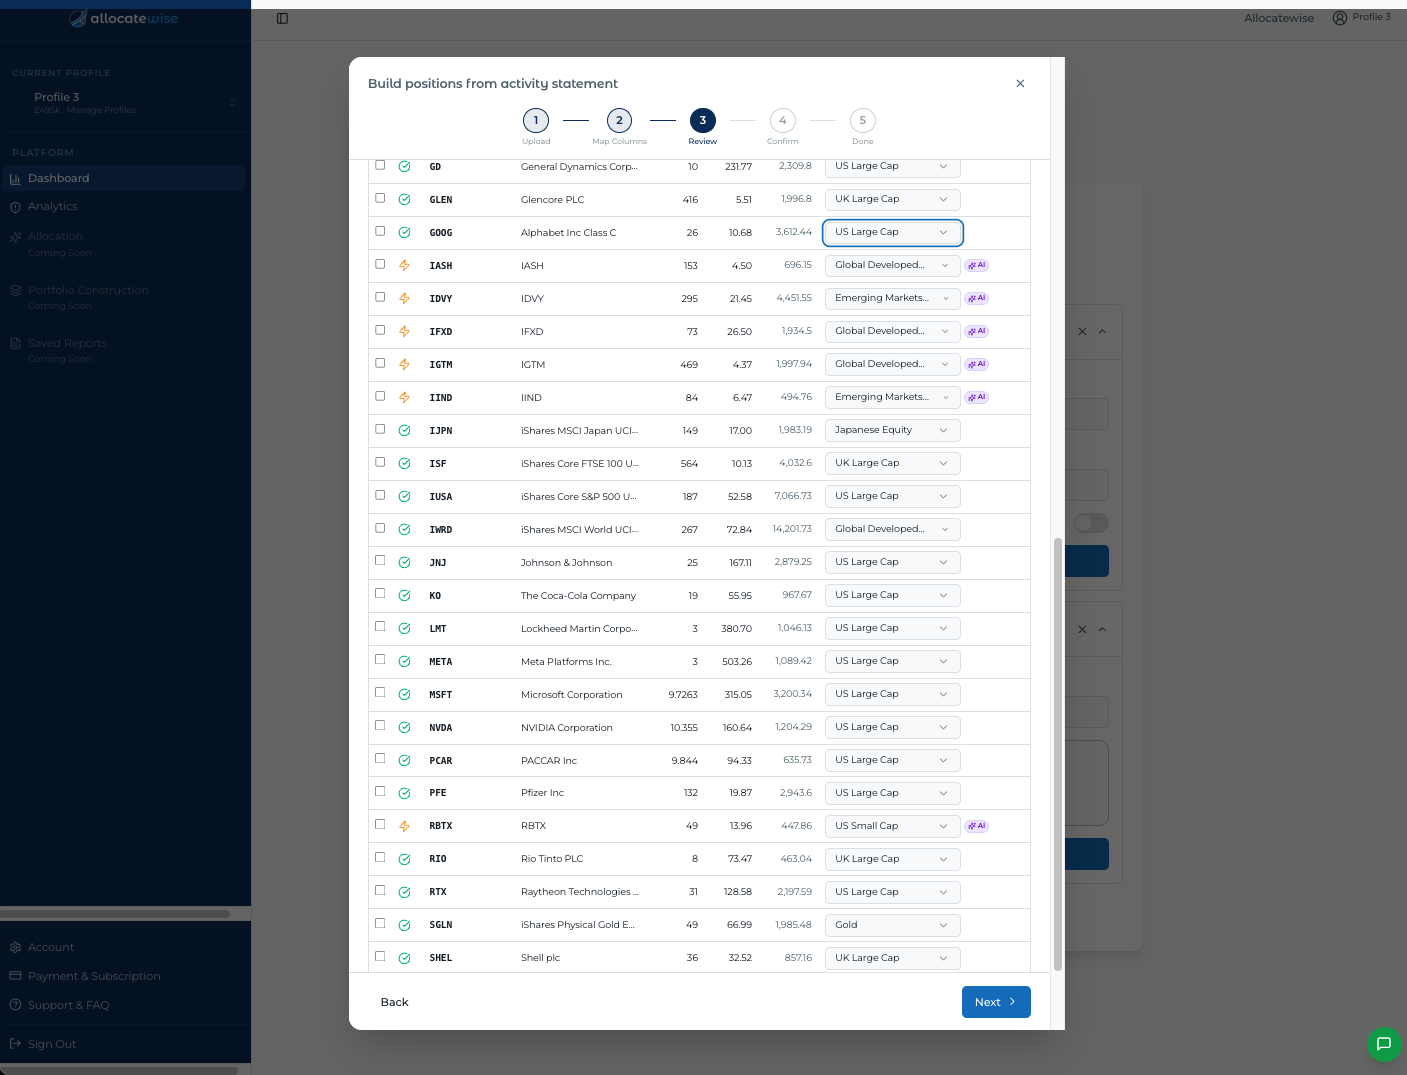The width and height of the screenshot is (1407, 1075).
Task: Click the Next button
Action: click(996, 1002)
